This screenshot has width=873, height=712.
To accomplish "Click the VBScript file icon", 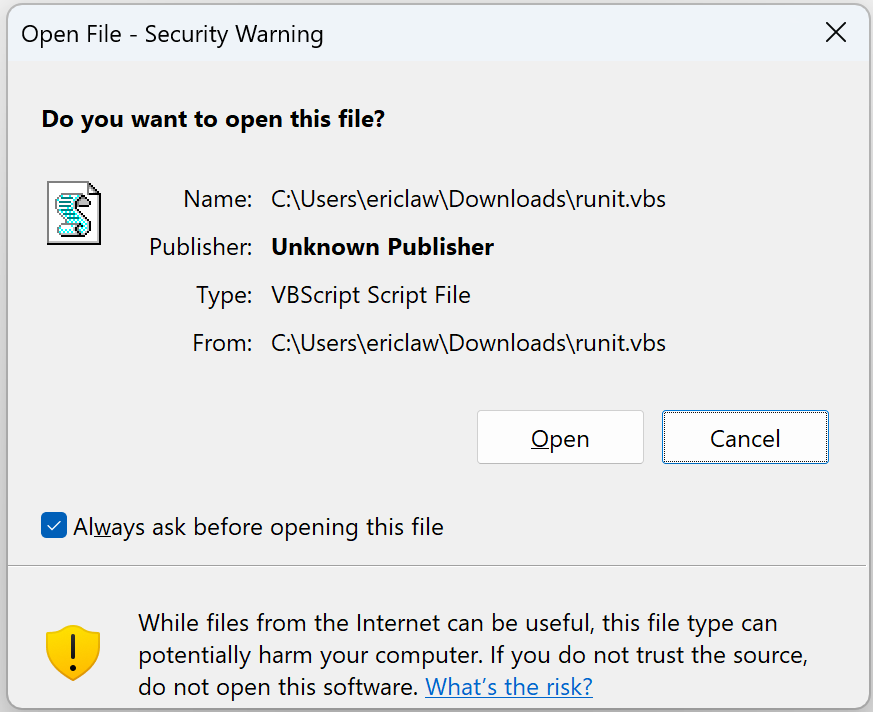I will (x=74, y=212).
